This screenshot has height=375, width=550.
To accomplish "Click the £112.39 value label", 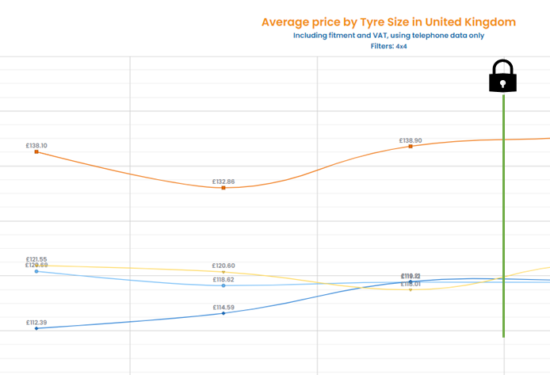I will click(36, 322).
